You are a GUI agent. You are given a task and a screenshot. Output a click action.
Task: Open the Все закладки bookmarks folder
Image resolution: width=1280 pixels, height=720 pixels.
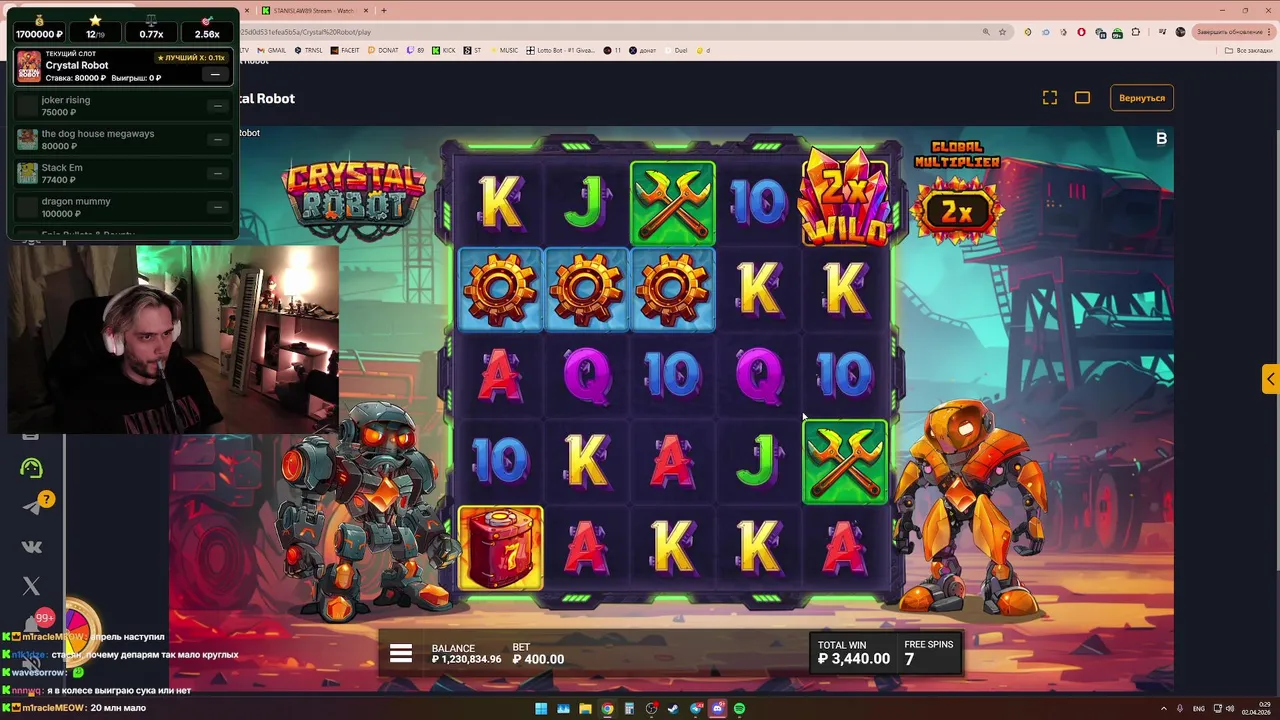pyautogui.click(x=1249, y=50)
